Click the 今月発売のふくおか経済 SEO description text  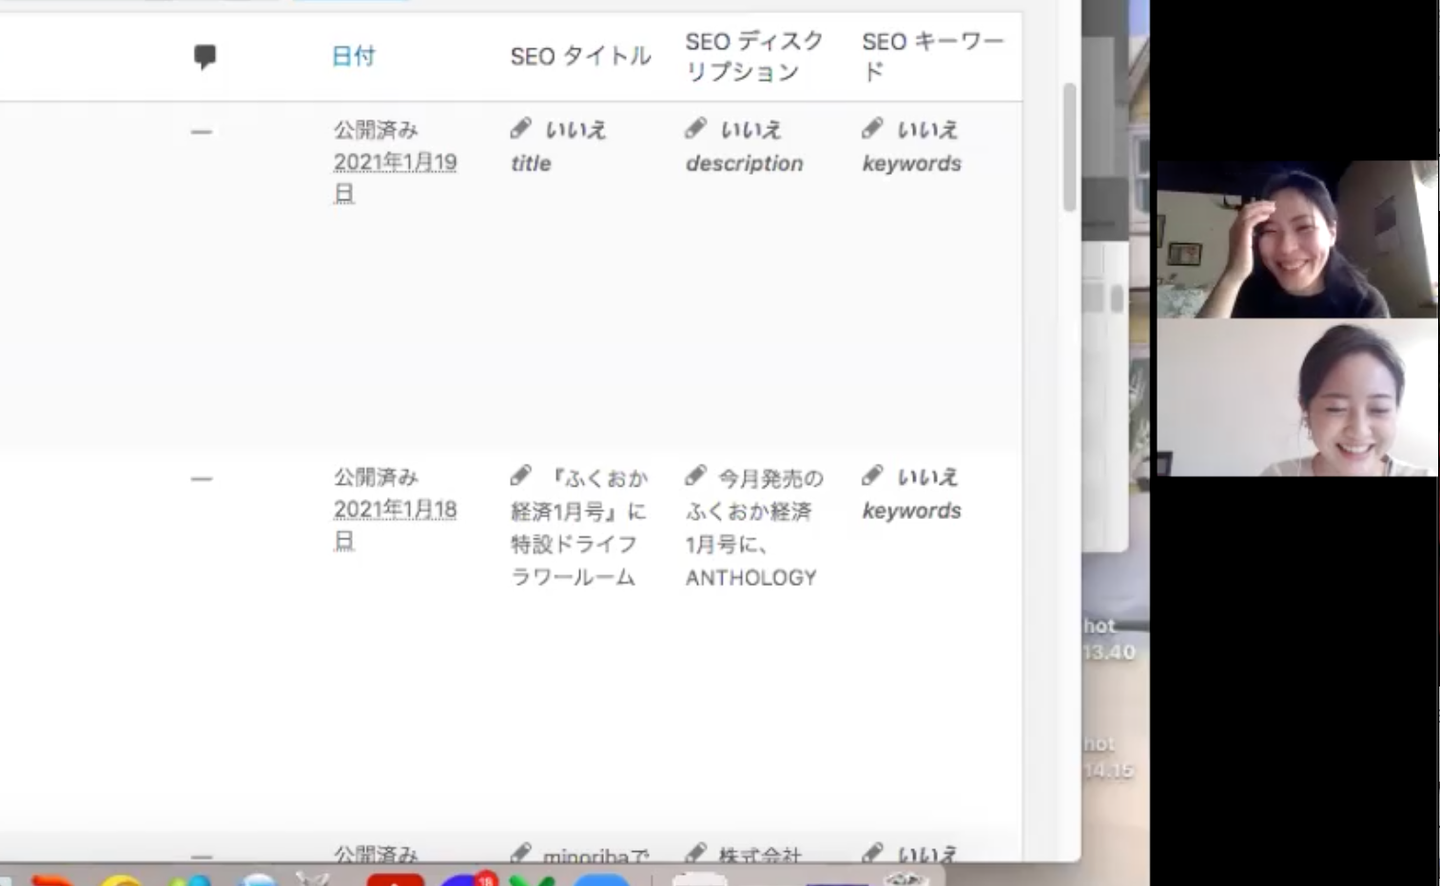pyautogui.click(x=755, y=527)
